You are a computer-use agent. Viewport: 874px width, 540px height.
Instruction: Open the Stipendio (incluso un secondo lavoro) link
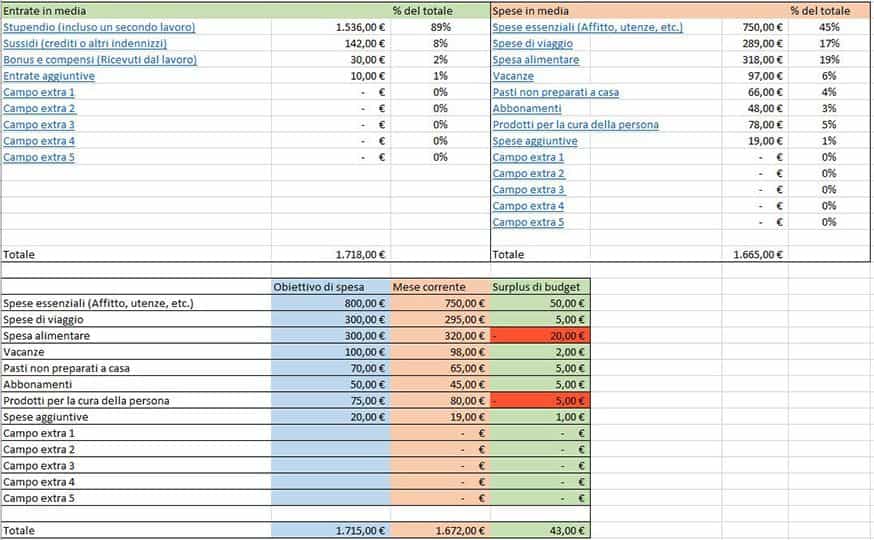tap(99, 27)
